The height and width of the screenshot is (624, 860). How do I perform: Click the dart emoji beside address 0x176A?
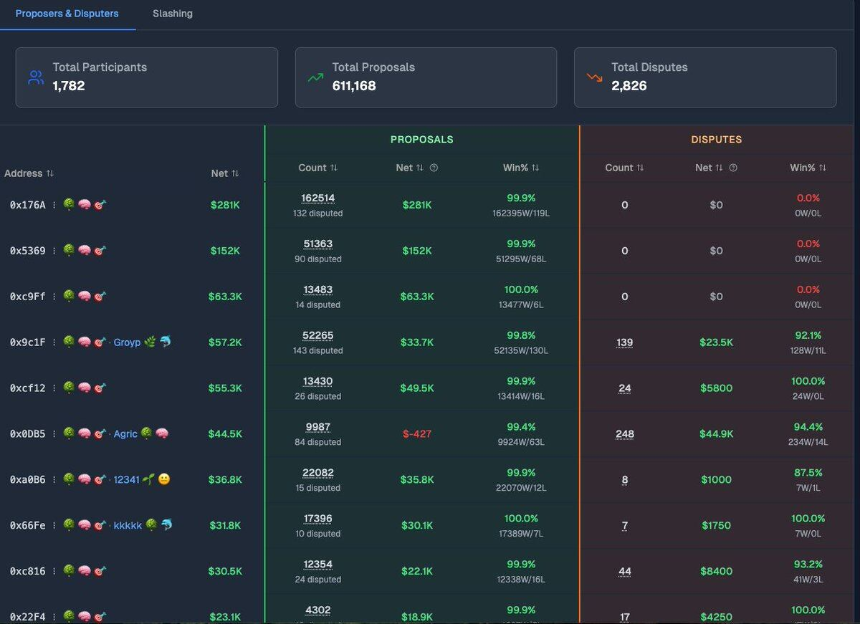pyautogui.click(x=98, y=204)
